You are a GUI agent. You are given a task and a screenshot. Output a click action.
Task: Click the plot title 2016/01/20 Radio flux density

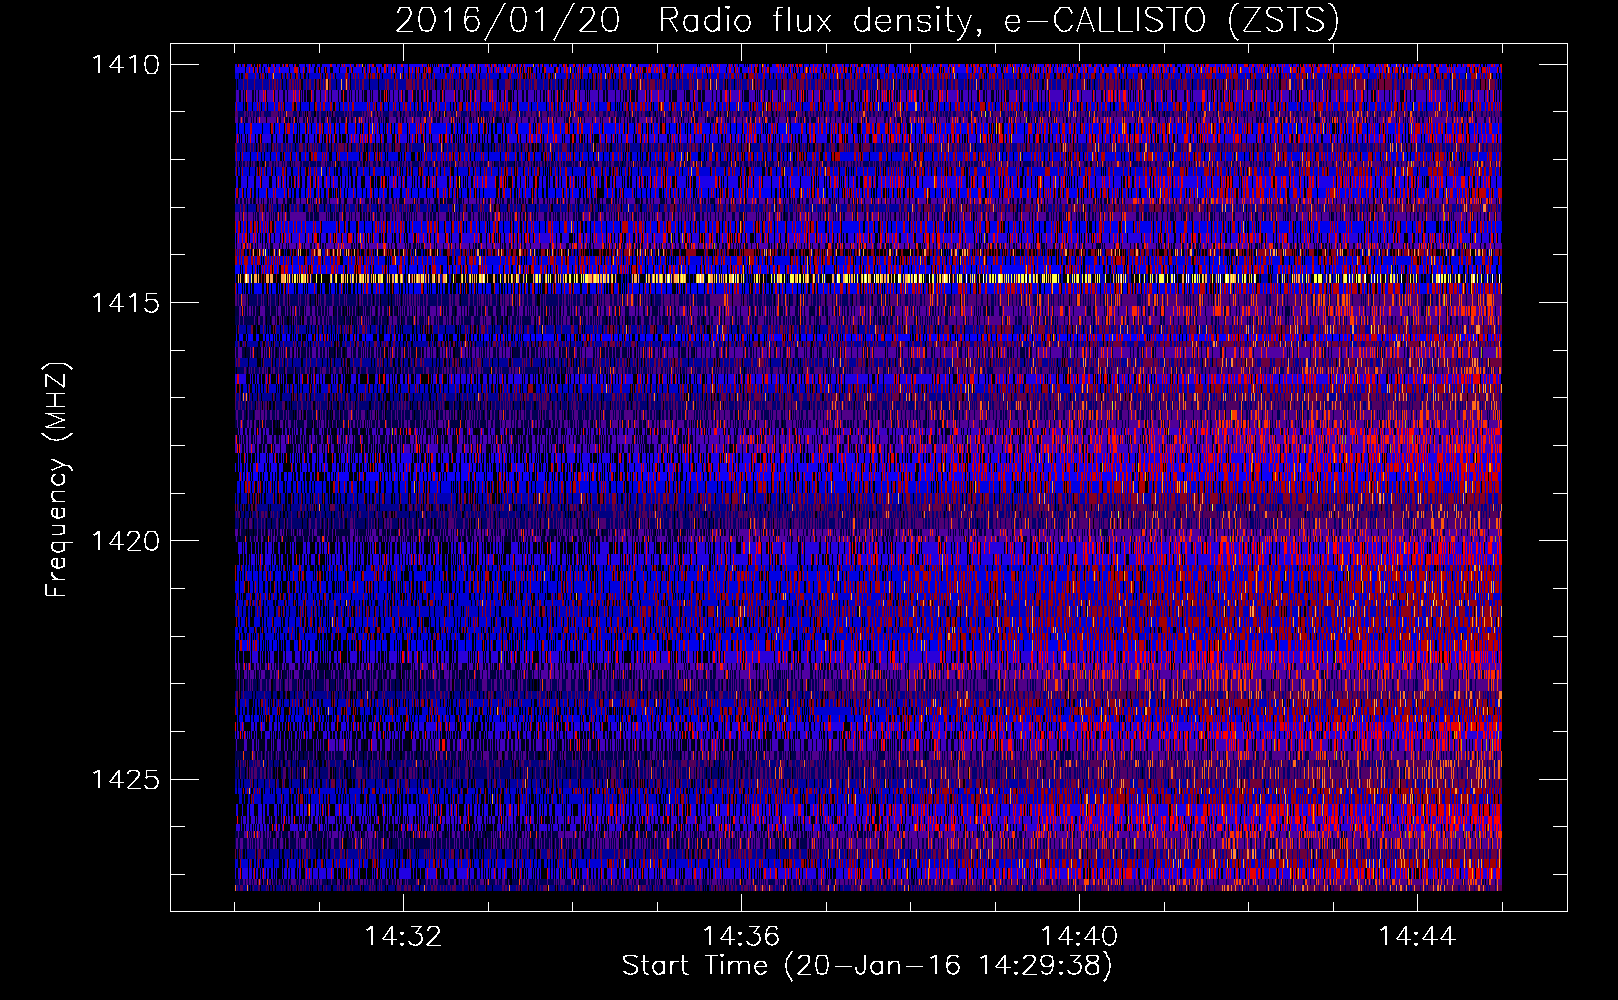point(867,21)
